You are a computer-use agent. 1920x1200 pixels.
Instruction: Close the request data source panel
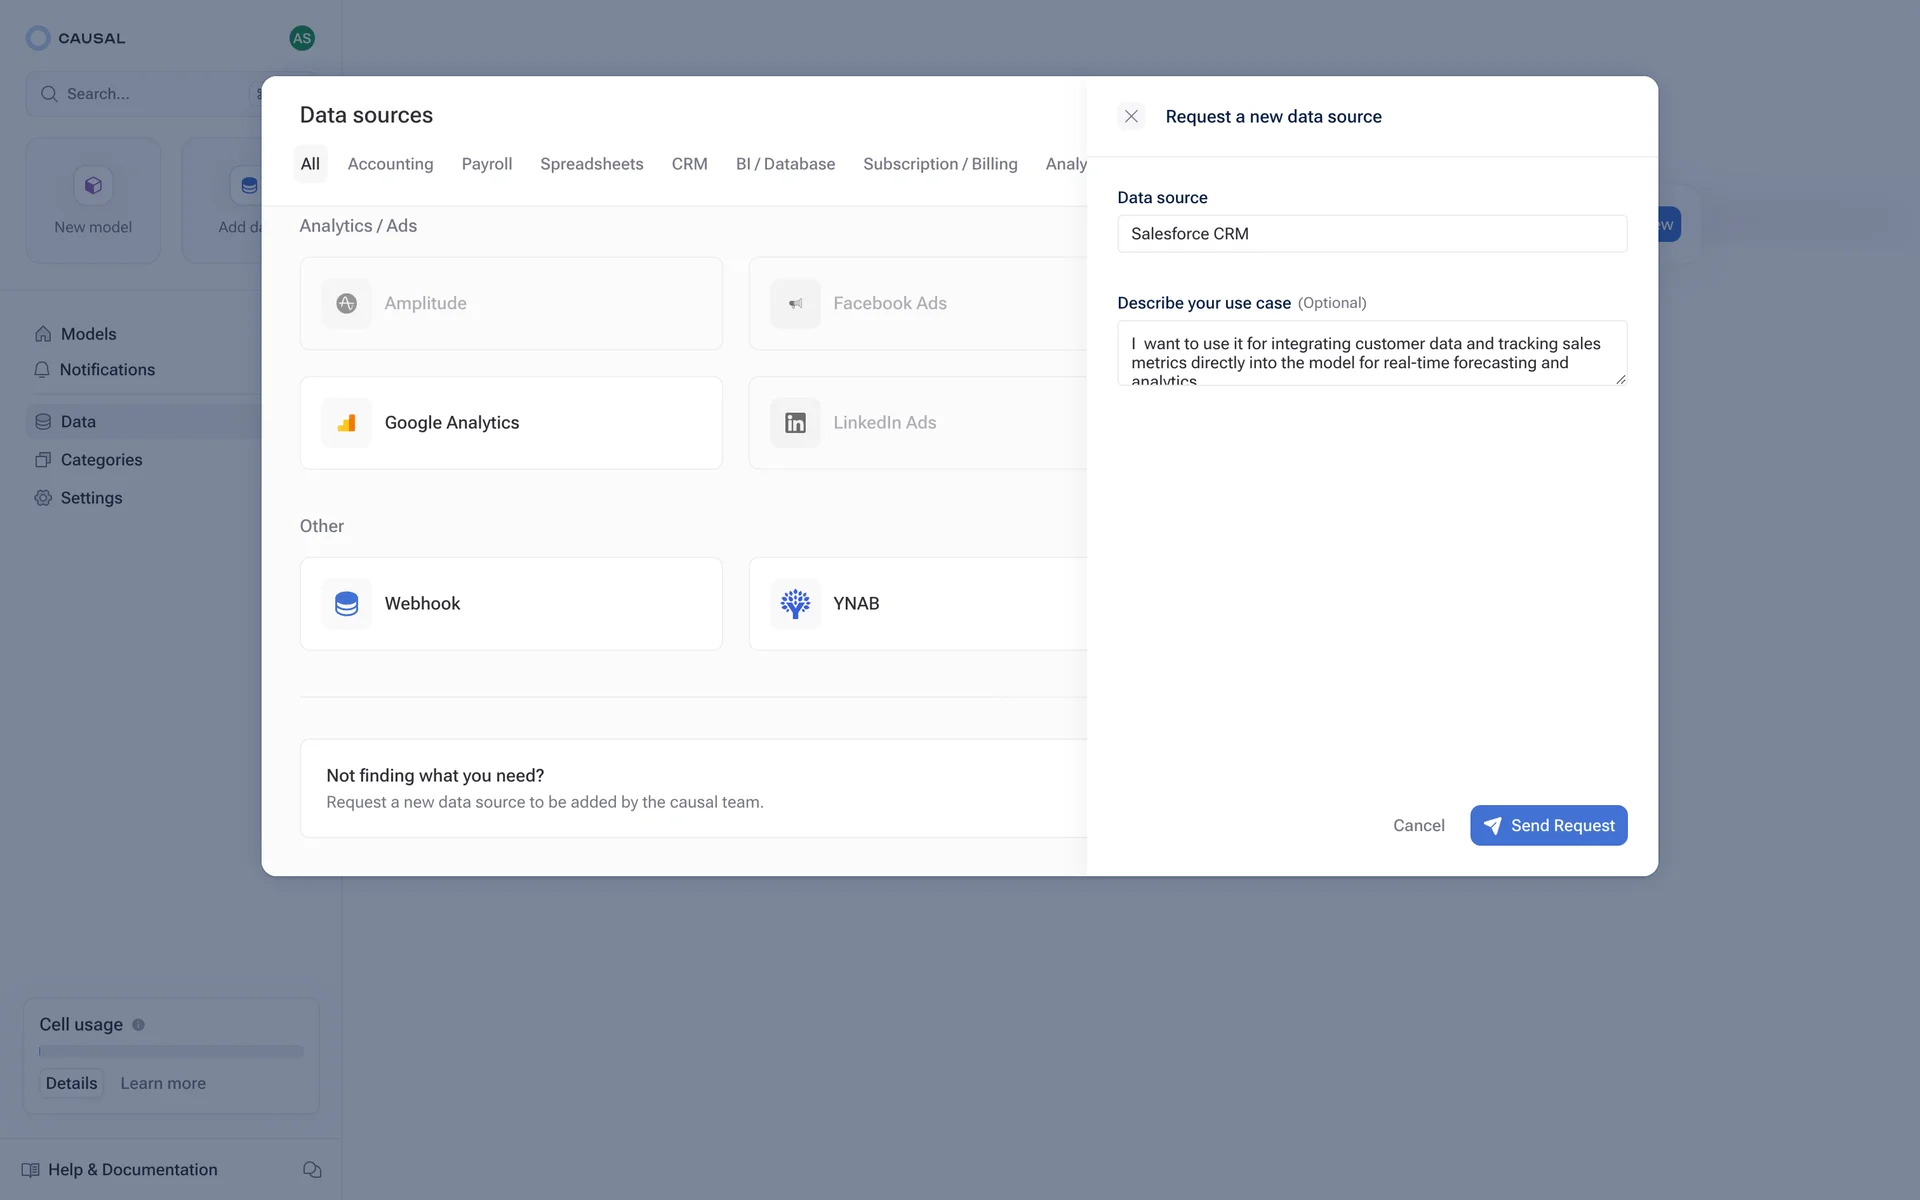(1131, 117)
